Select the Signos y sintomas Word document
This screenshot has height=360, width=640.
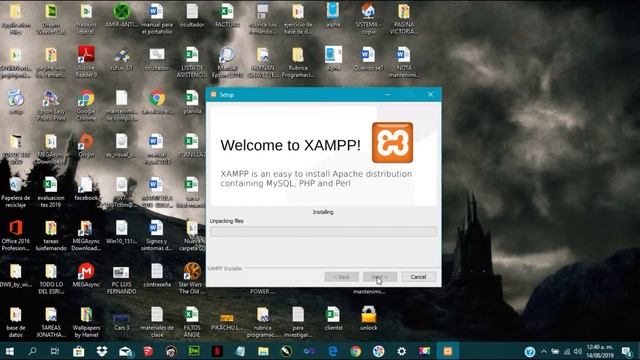tap(157, 236)
